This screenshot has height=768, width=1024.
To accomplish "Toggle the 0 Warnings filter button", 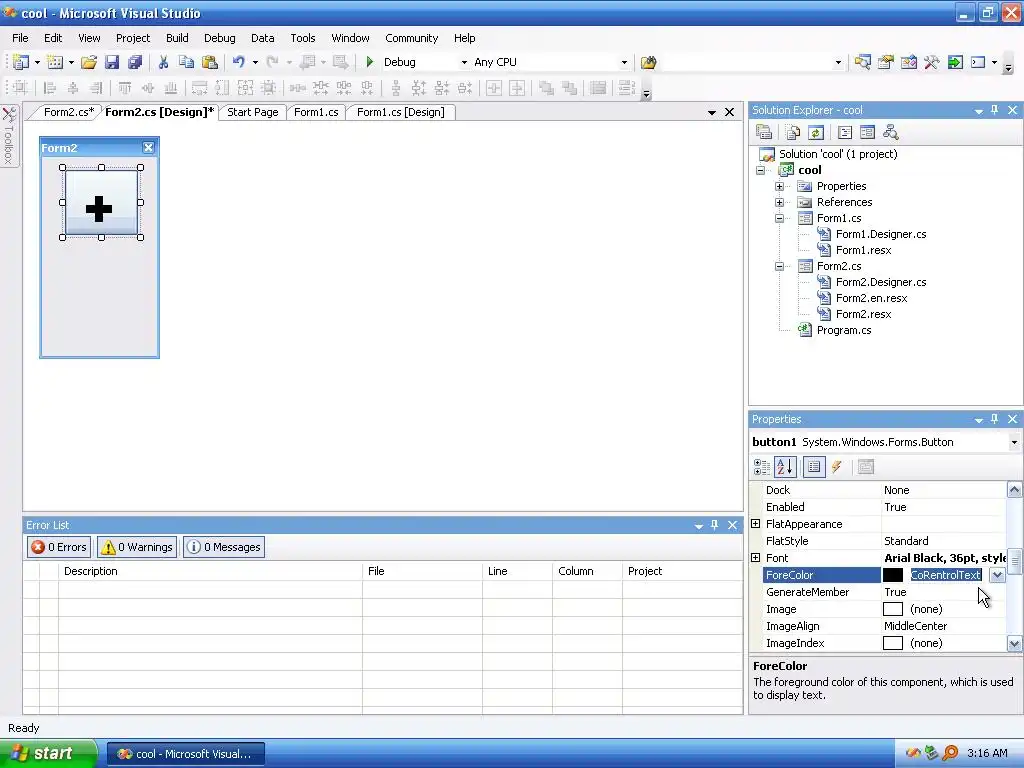I will click(x=137, y=547).
